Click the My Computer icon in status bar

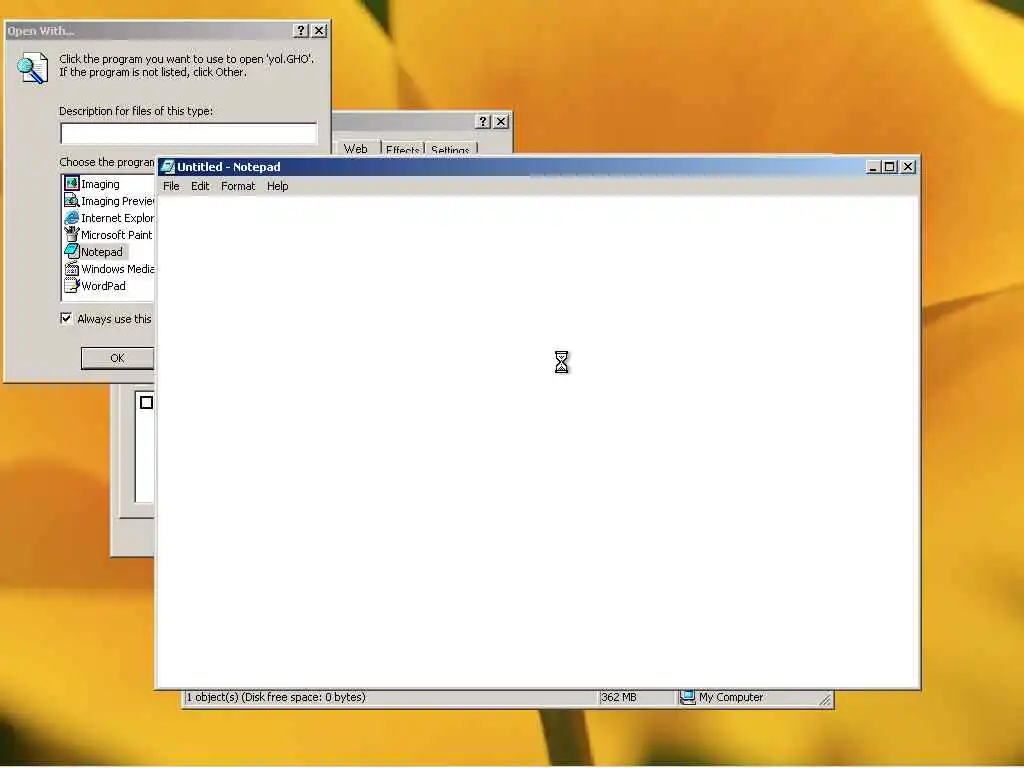point(687,697)
